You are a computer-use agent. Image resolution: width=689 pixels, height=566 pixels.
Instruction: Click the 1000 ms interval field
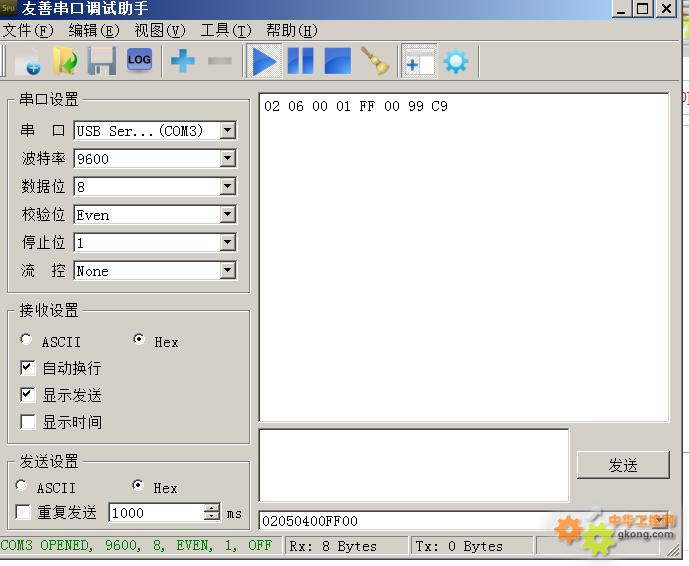coord(156,512)
